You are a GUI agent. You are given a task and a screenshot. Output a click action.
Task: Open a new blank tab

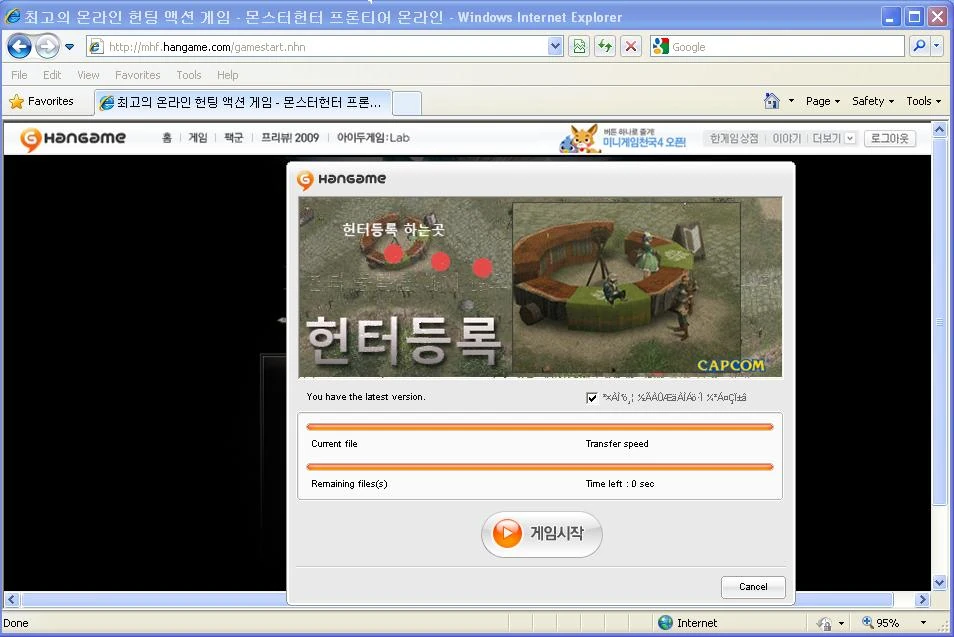pos(407,103)
